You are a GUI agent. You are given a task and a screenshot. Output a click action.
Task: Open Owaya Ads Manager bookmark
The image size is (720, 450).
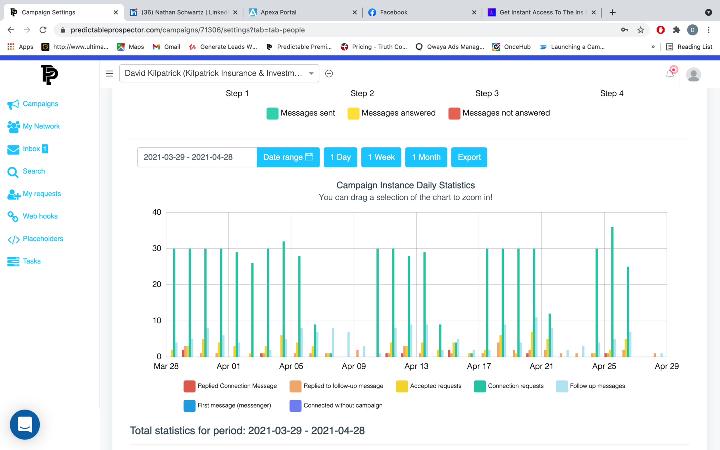[450, 46]
